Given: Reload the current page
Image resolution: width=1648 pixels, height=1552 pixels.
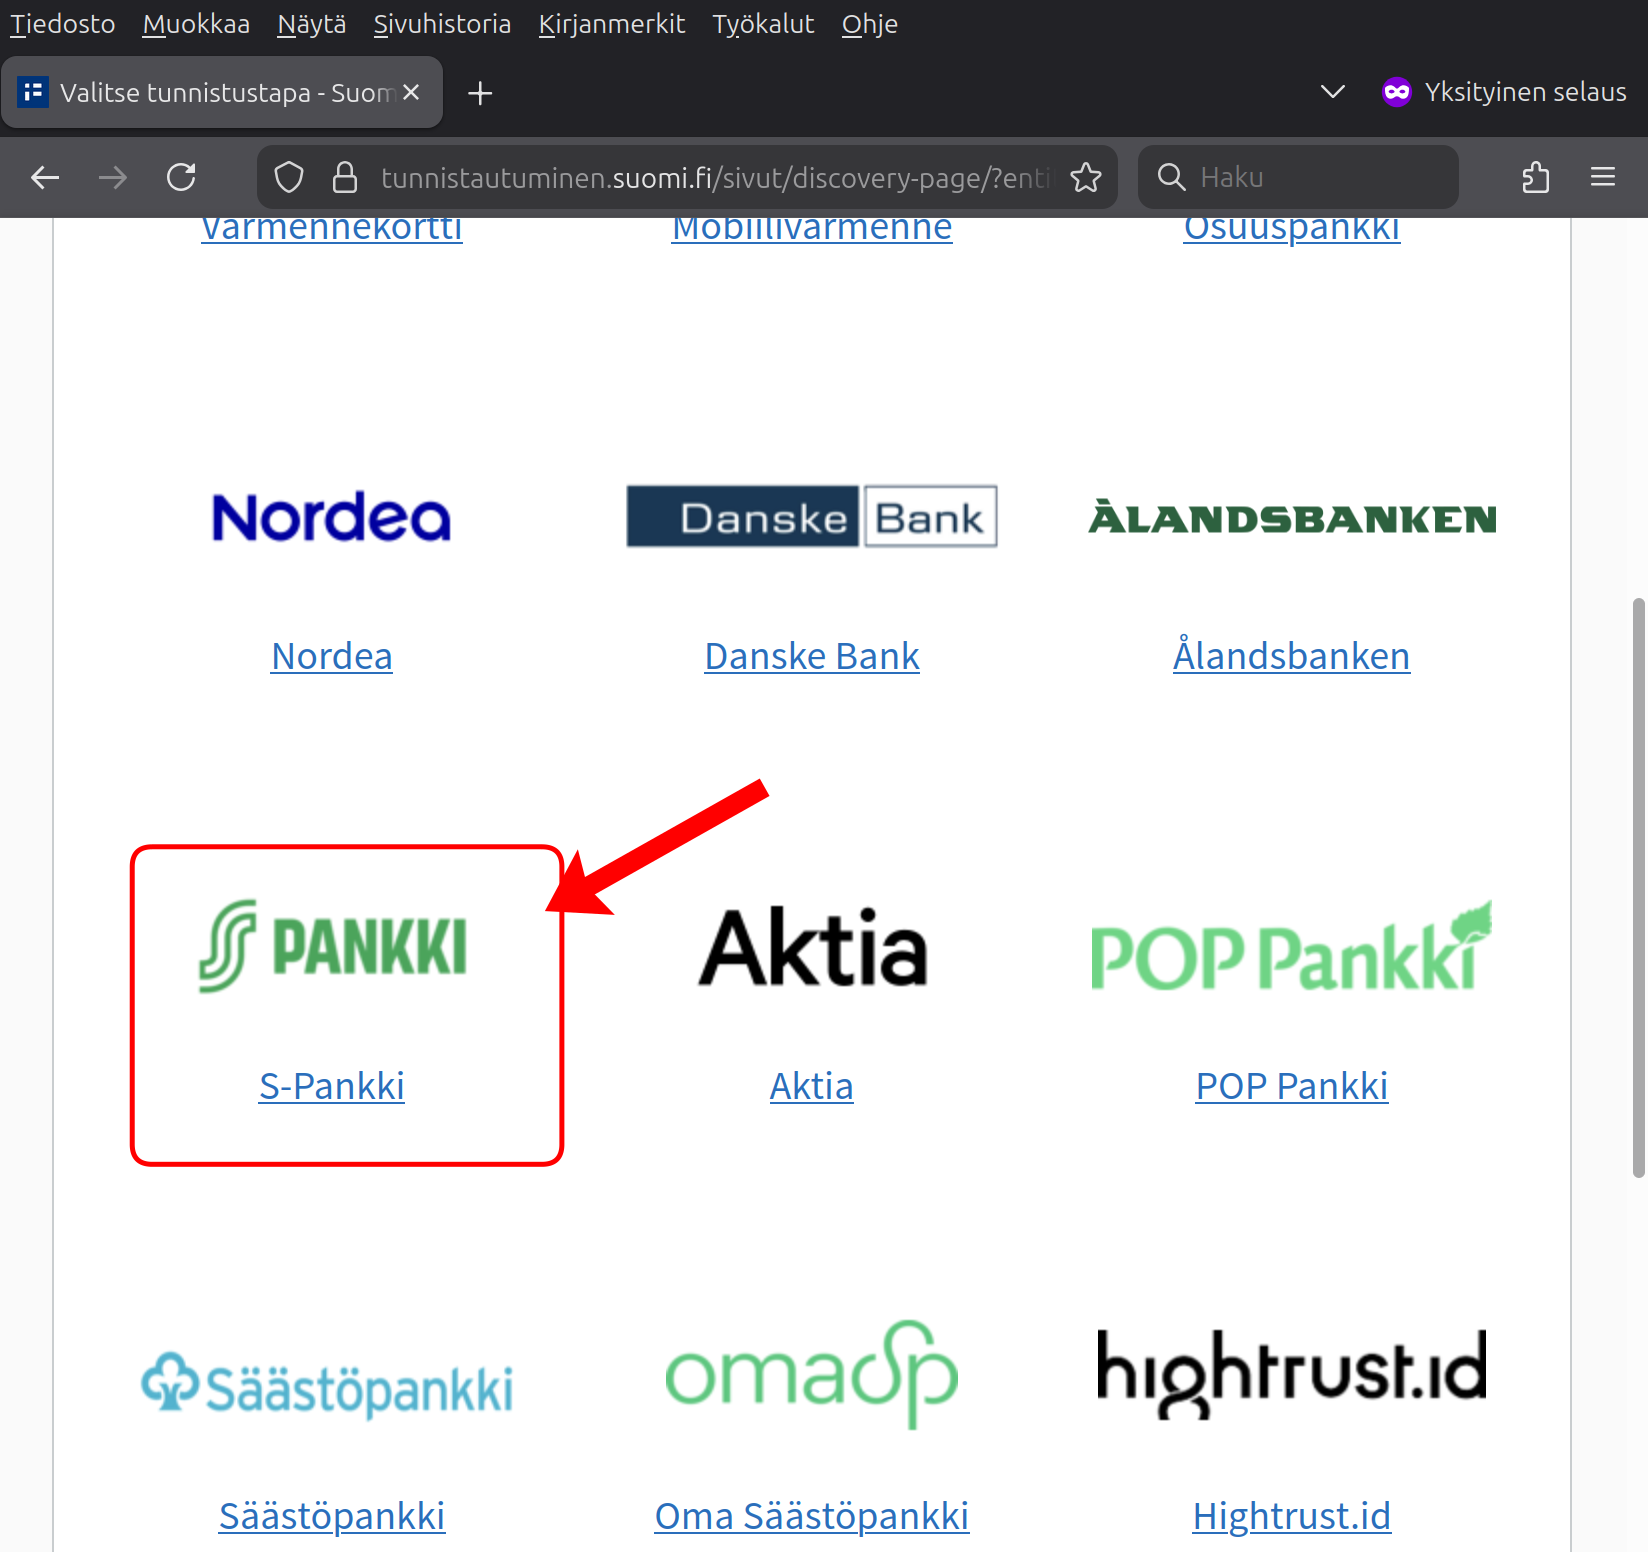Looking at the screenshot, I should (x=181, y=178).
